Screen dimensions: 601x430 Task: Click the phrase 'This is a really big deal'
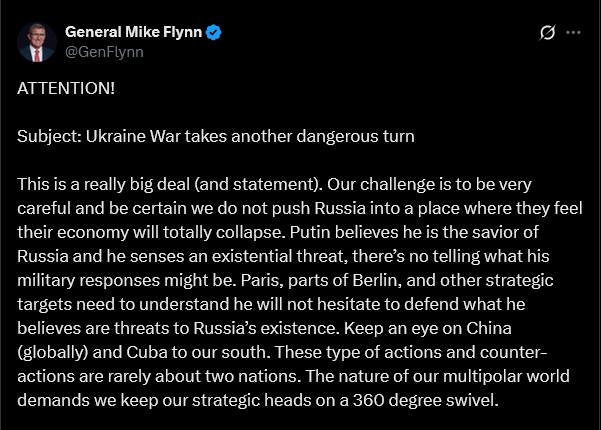click(x=107, y=183)
